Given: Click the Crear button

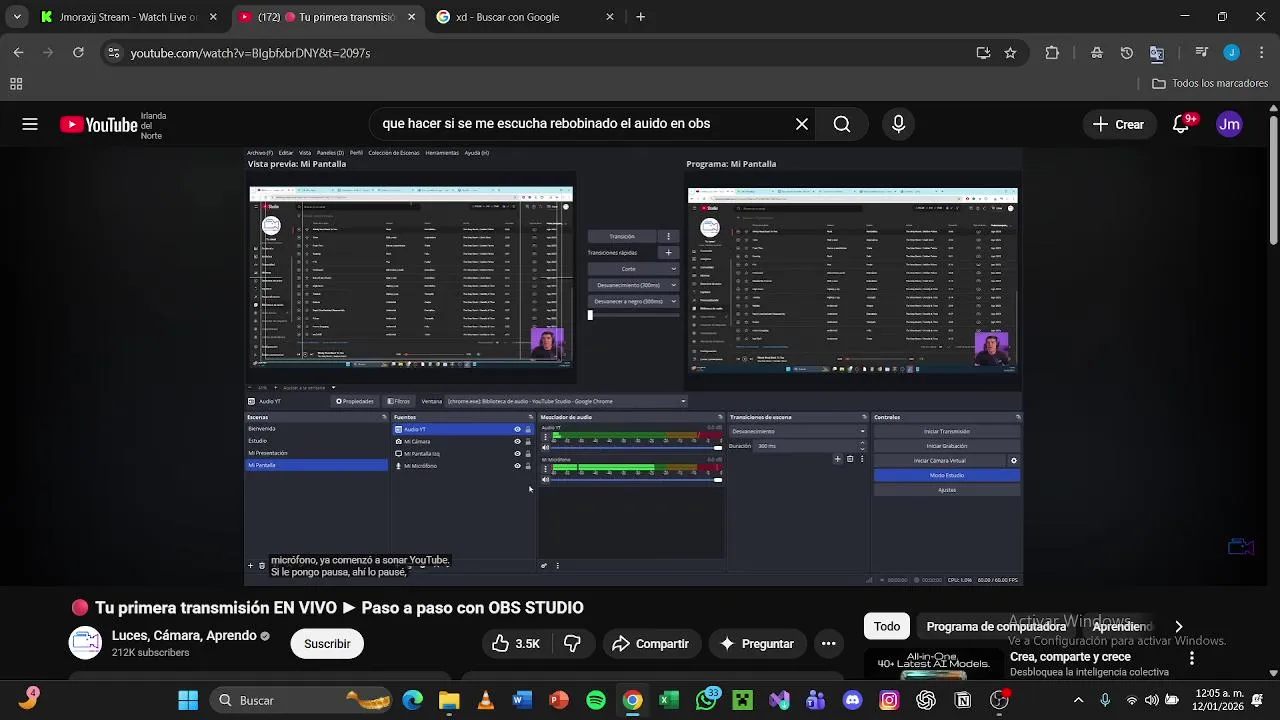Looking at the screenshot, I should coord(1118,124).
